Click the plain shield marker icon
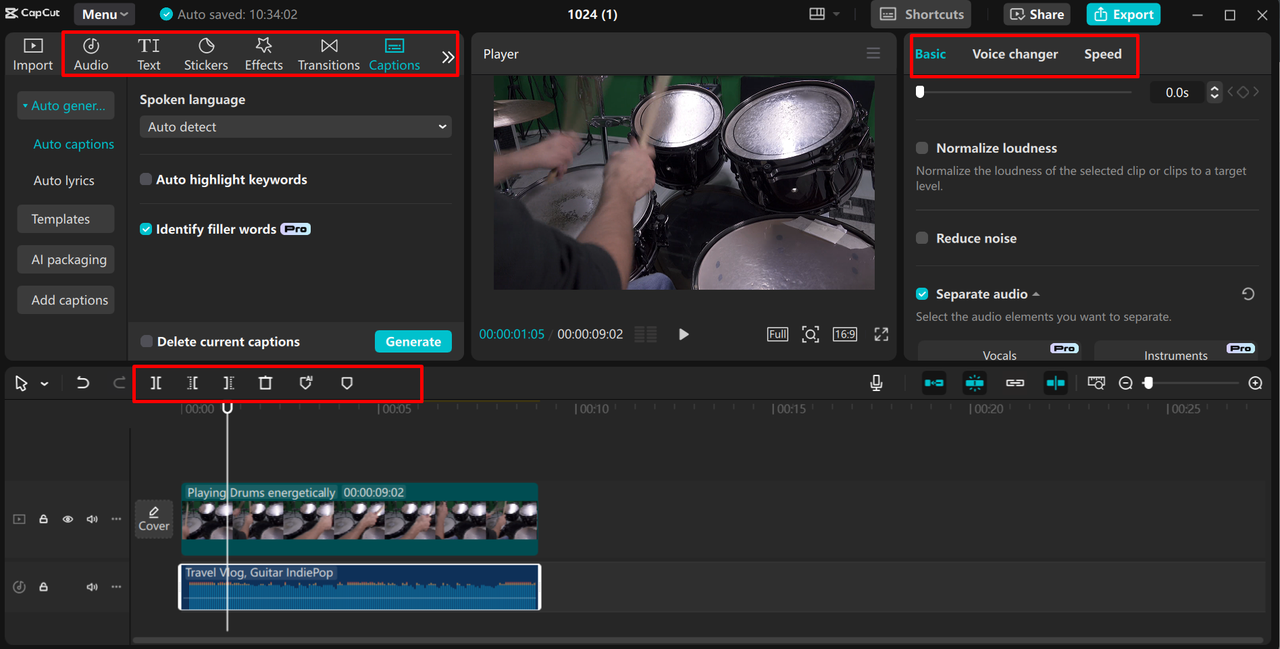The width and height of the screenshot is (1280, 649). pyautogui.click(x=347, y=383)
